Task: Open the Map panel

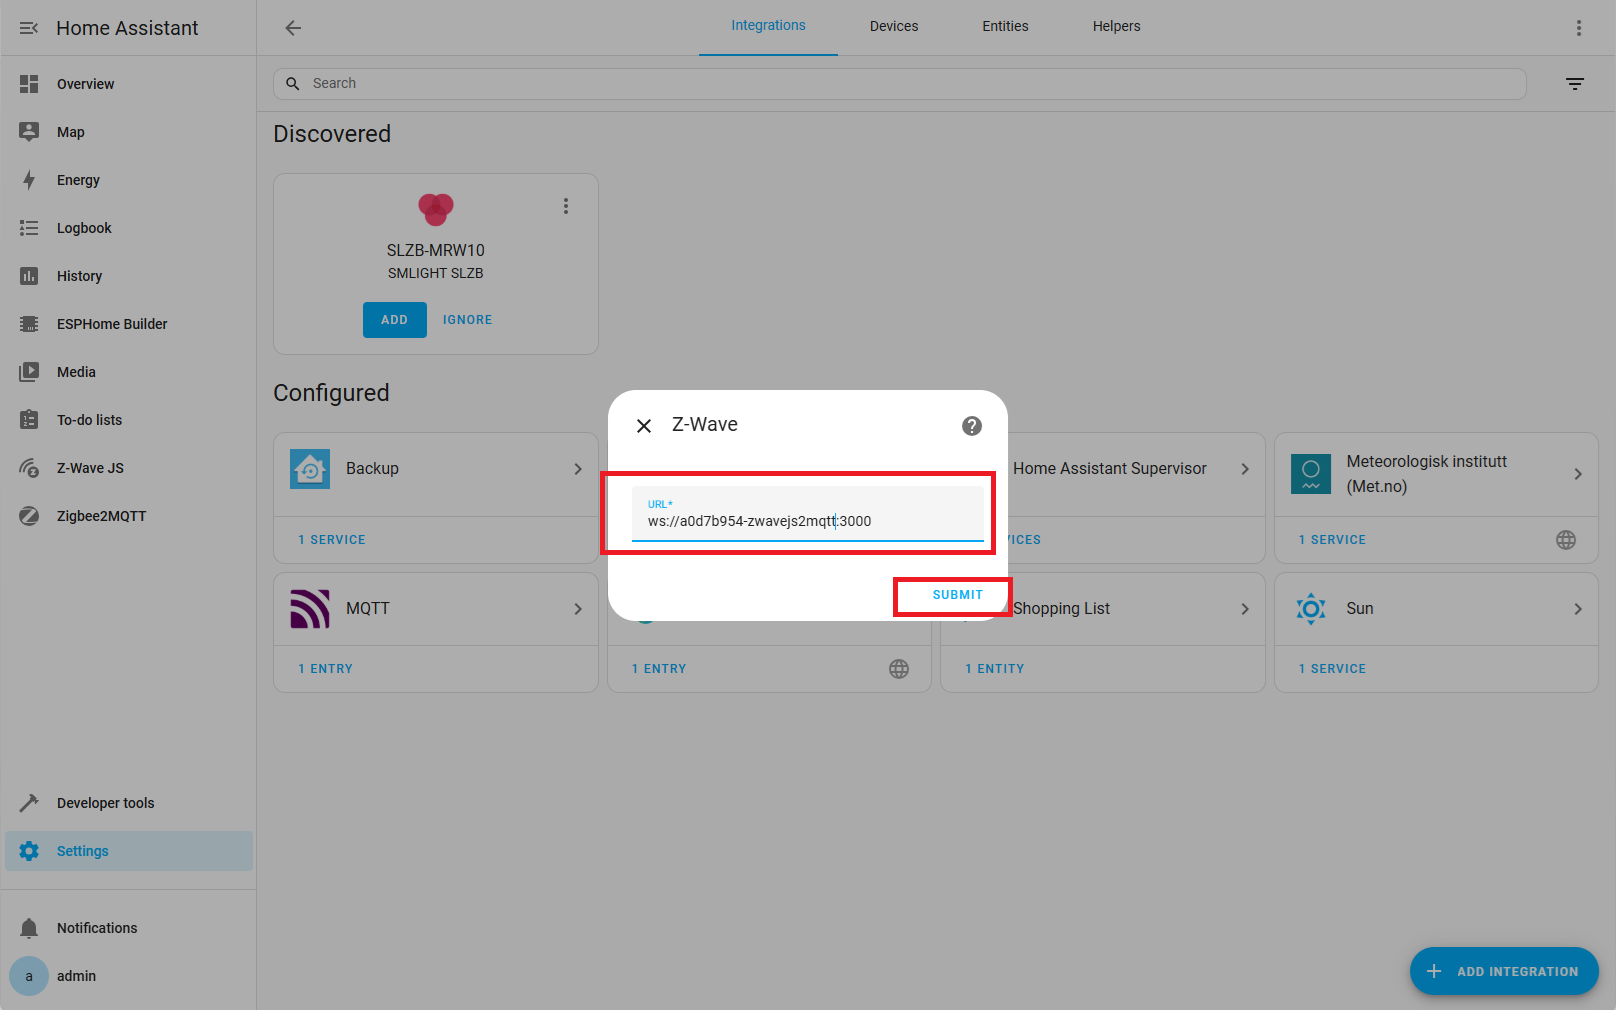Action: tap(128, 132)
